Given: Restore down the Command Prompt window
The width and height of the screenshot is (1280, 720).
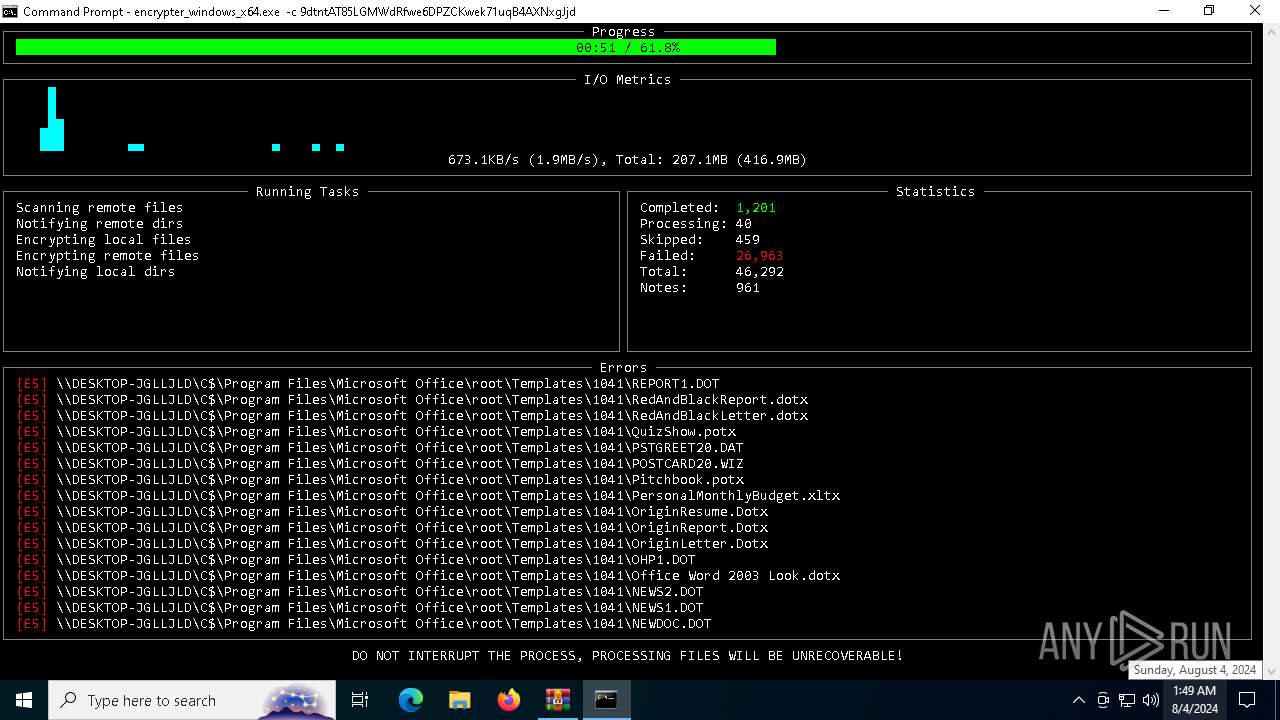Looking at the screenshot, I should [1209, 11].
